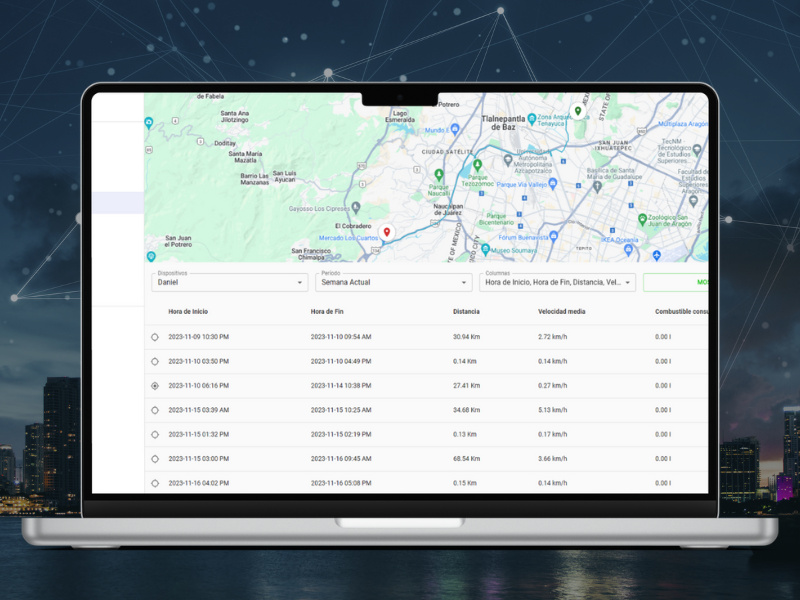Click the Tlalnepantla de Baz map label

[503, 123]
